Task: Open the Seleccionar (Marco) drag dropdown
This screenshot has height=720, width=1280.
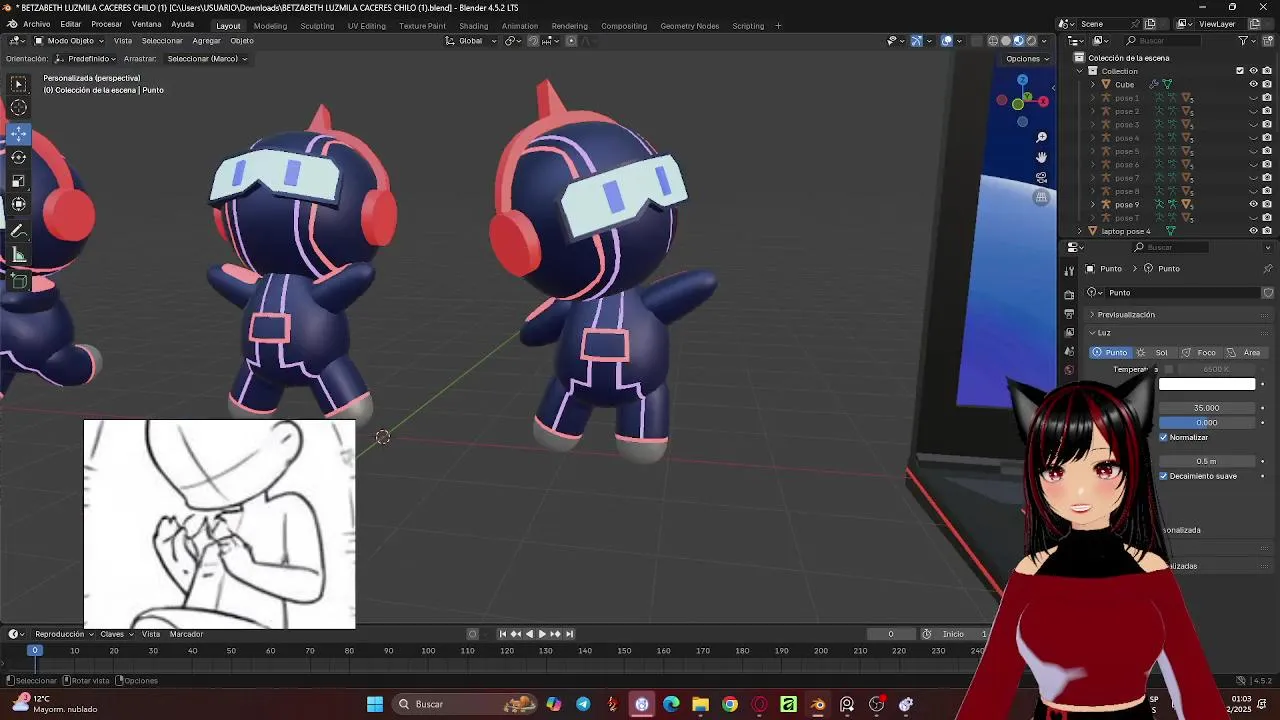Action: [207, 59]
